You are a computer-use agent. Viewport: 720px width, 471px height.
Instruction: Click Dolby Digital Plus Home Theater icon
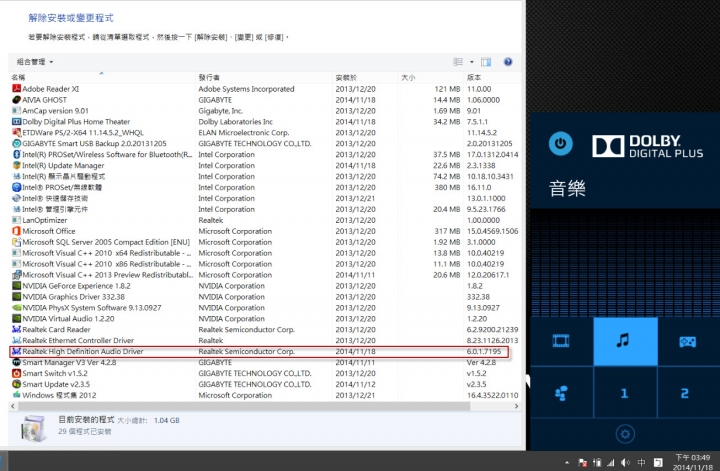click(x=16, y=122)
